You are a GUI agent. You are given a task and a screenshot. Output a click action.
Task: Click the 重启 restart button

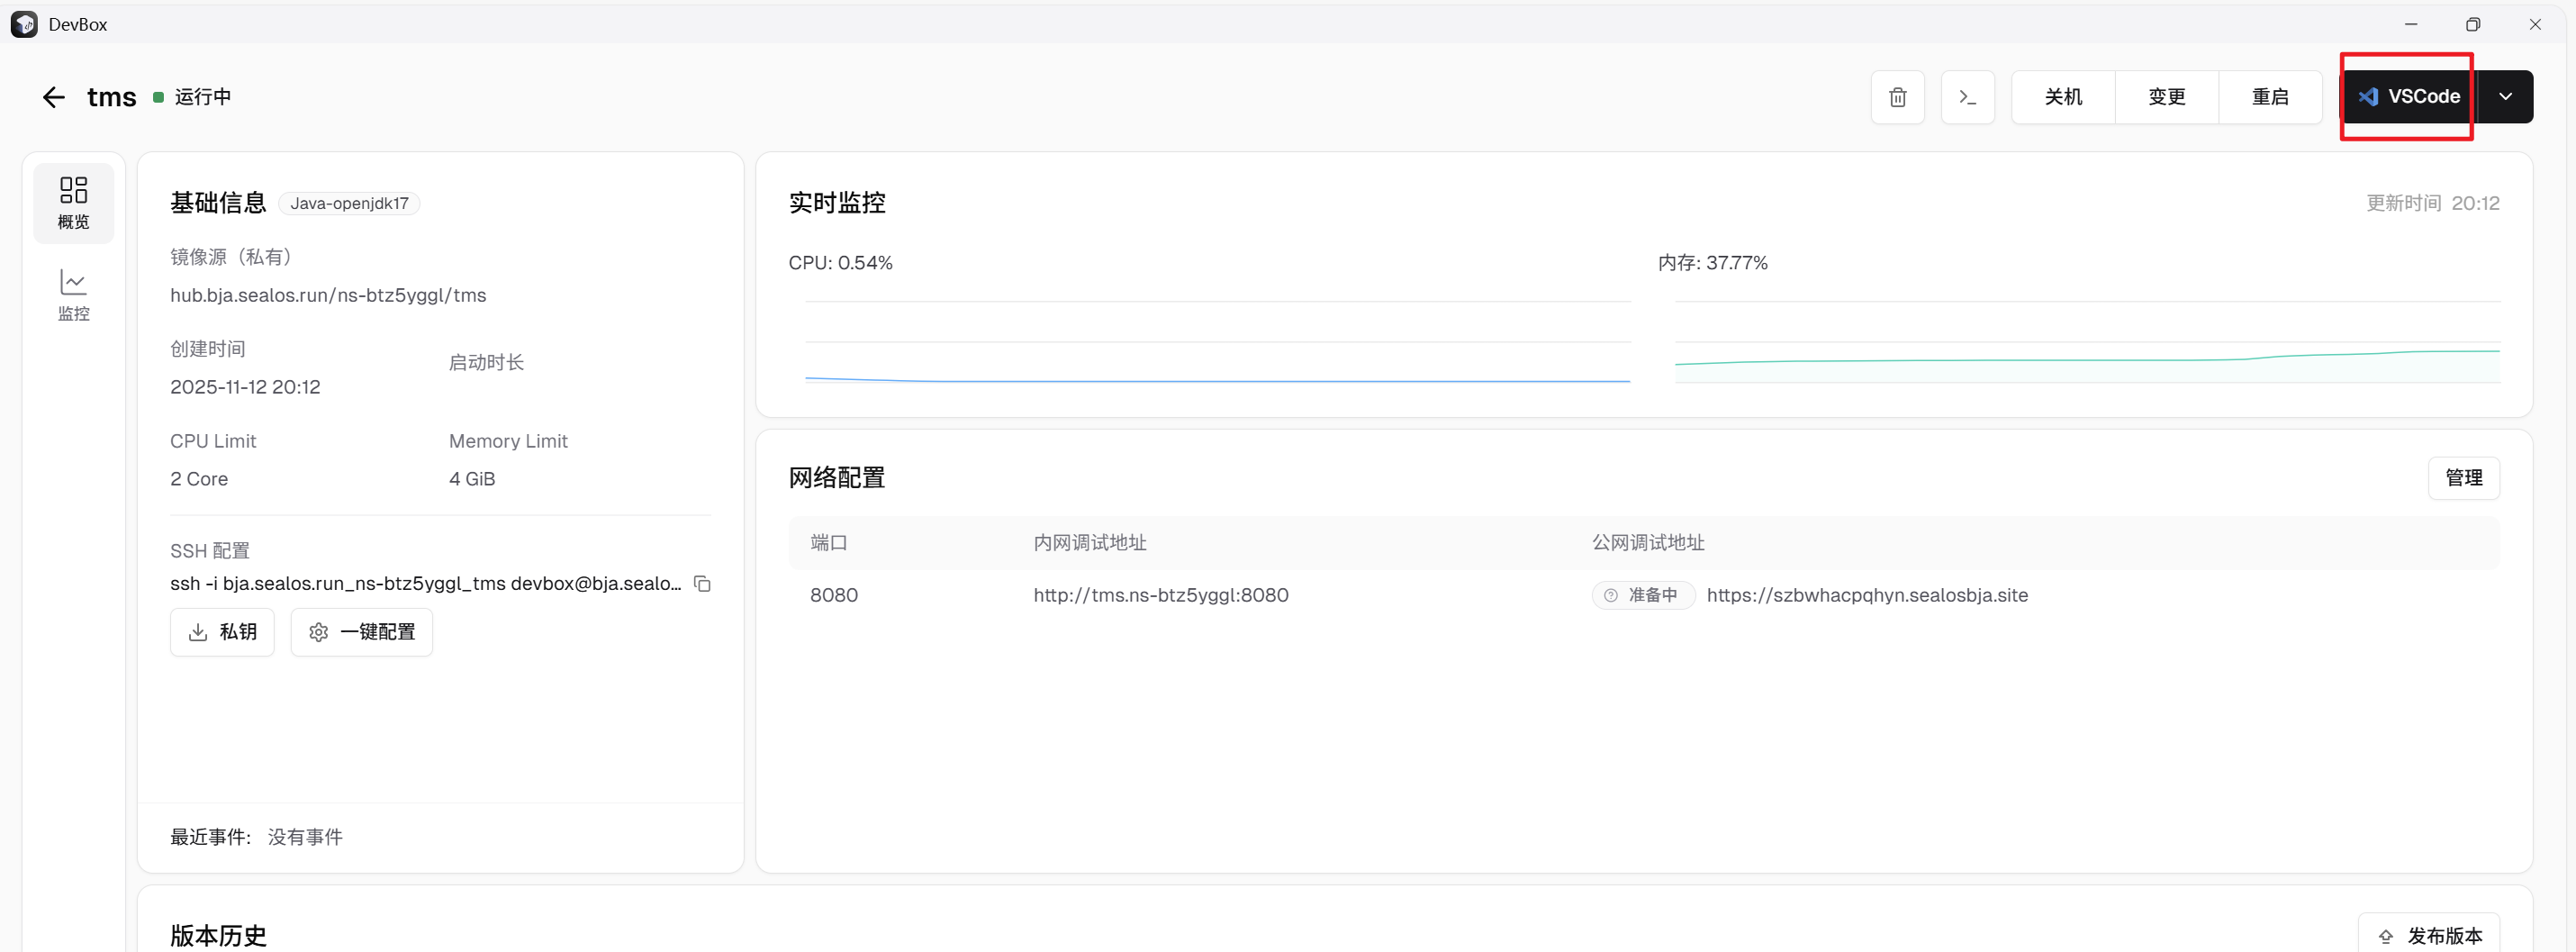pyautogui.click(x=2269, y=97)
